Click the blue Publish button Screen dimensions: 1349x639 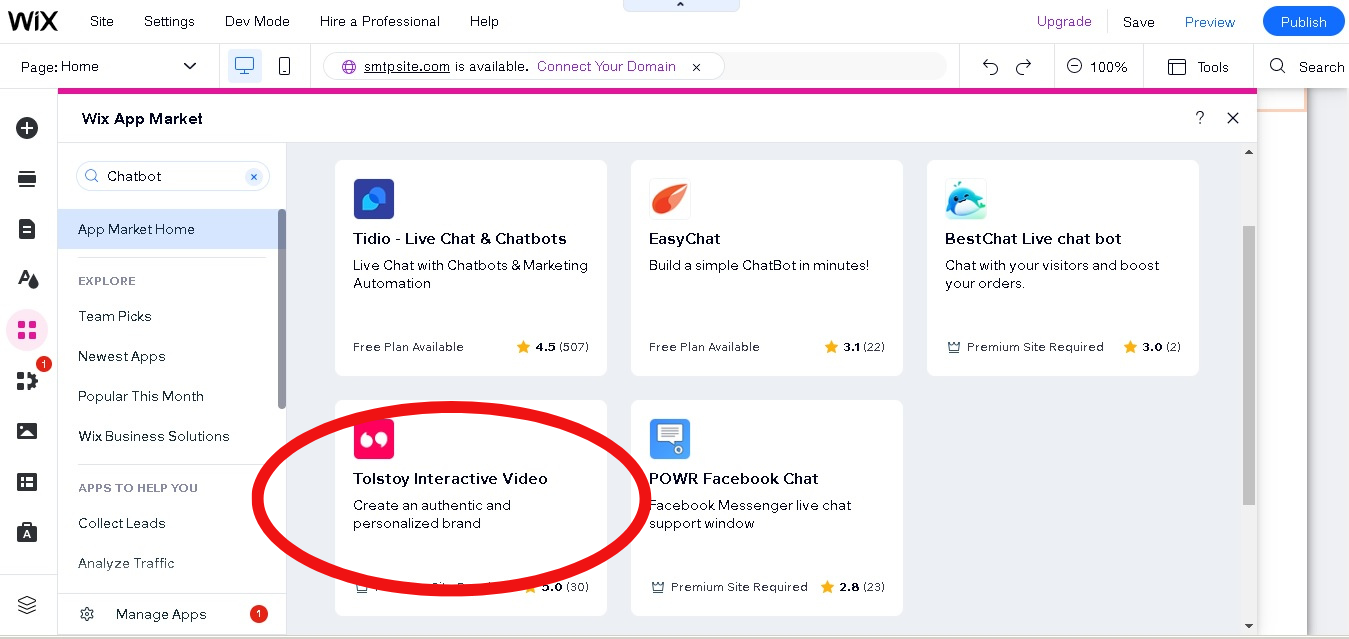(1303, 22)
